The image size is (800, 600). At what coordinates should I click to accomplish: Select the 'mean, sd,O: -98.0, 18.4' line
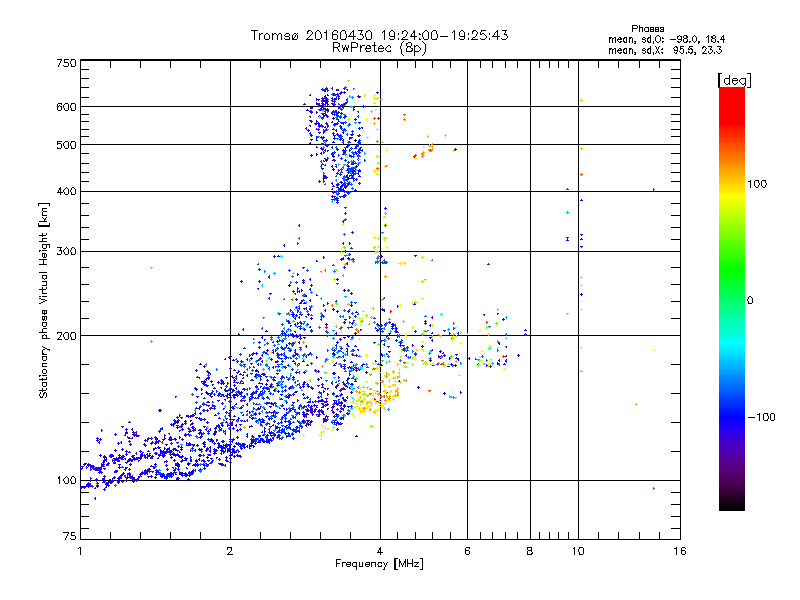pyautogui.click(x=666, y=39)
